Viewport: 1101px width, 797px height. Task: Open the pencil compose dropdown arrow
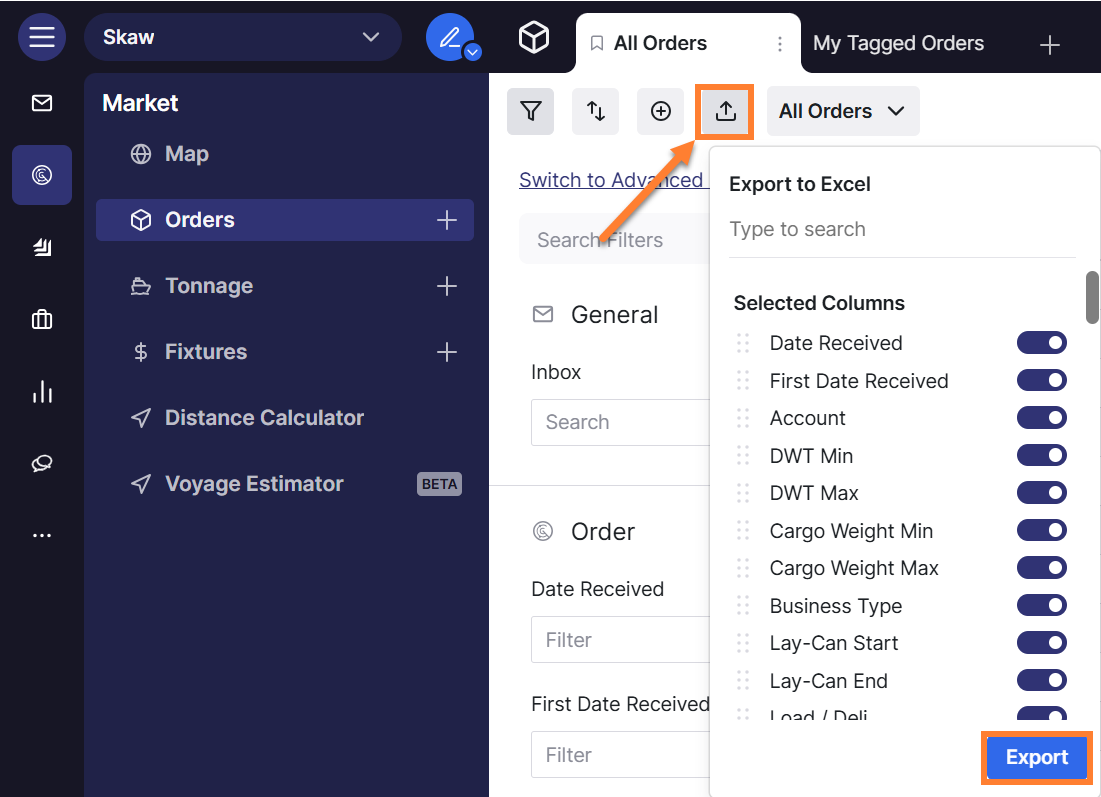coord(473,52)
